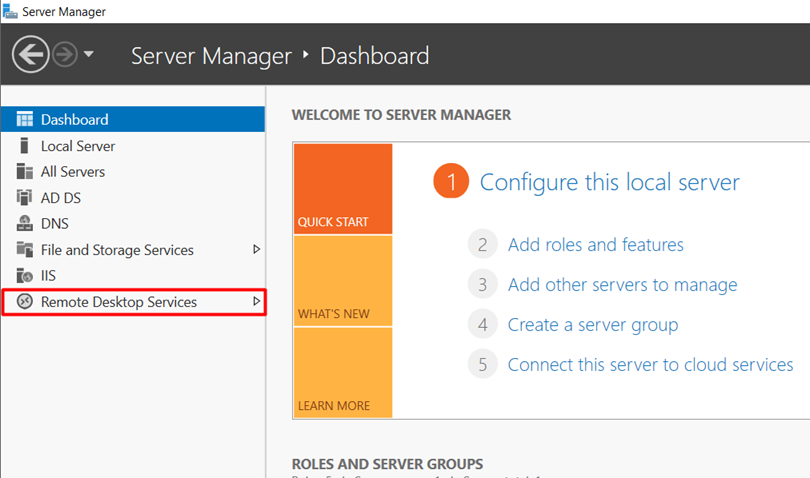Click Connect this server to cloud services
810x478 pixels.
click(650, 365)
